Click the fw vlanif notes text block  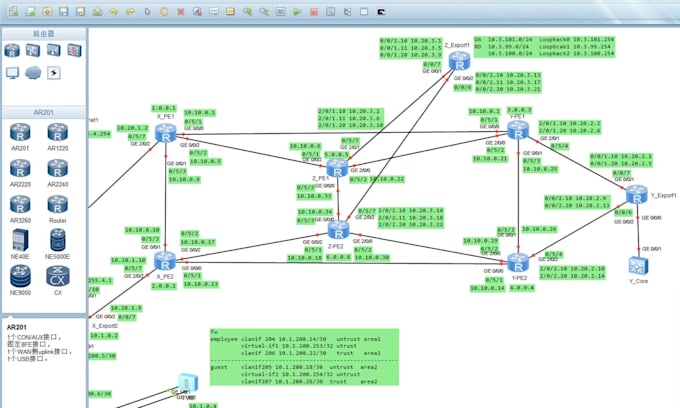click(x=304, y=357)
